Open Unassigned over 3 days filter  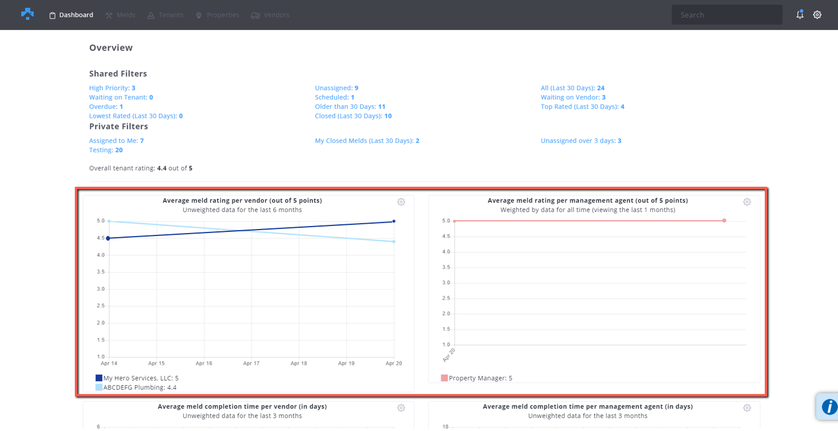click(581, 141)
